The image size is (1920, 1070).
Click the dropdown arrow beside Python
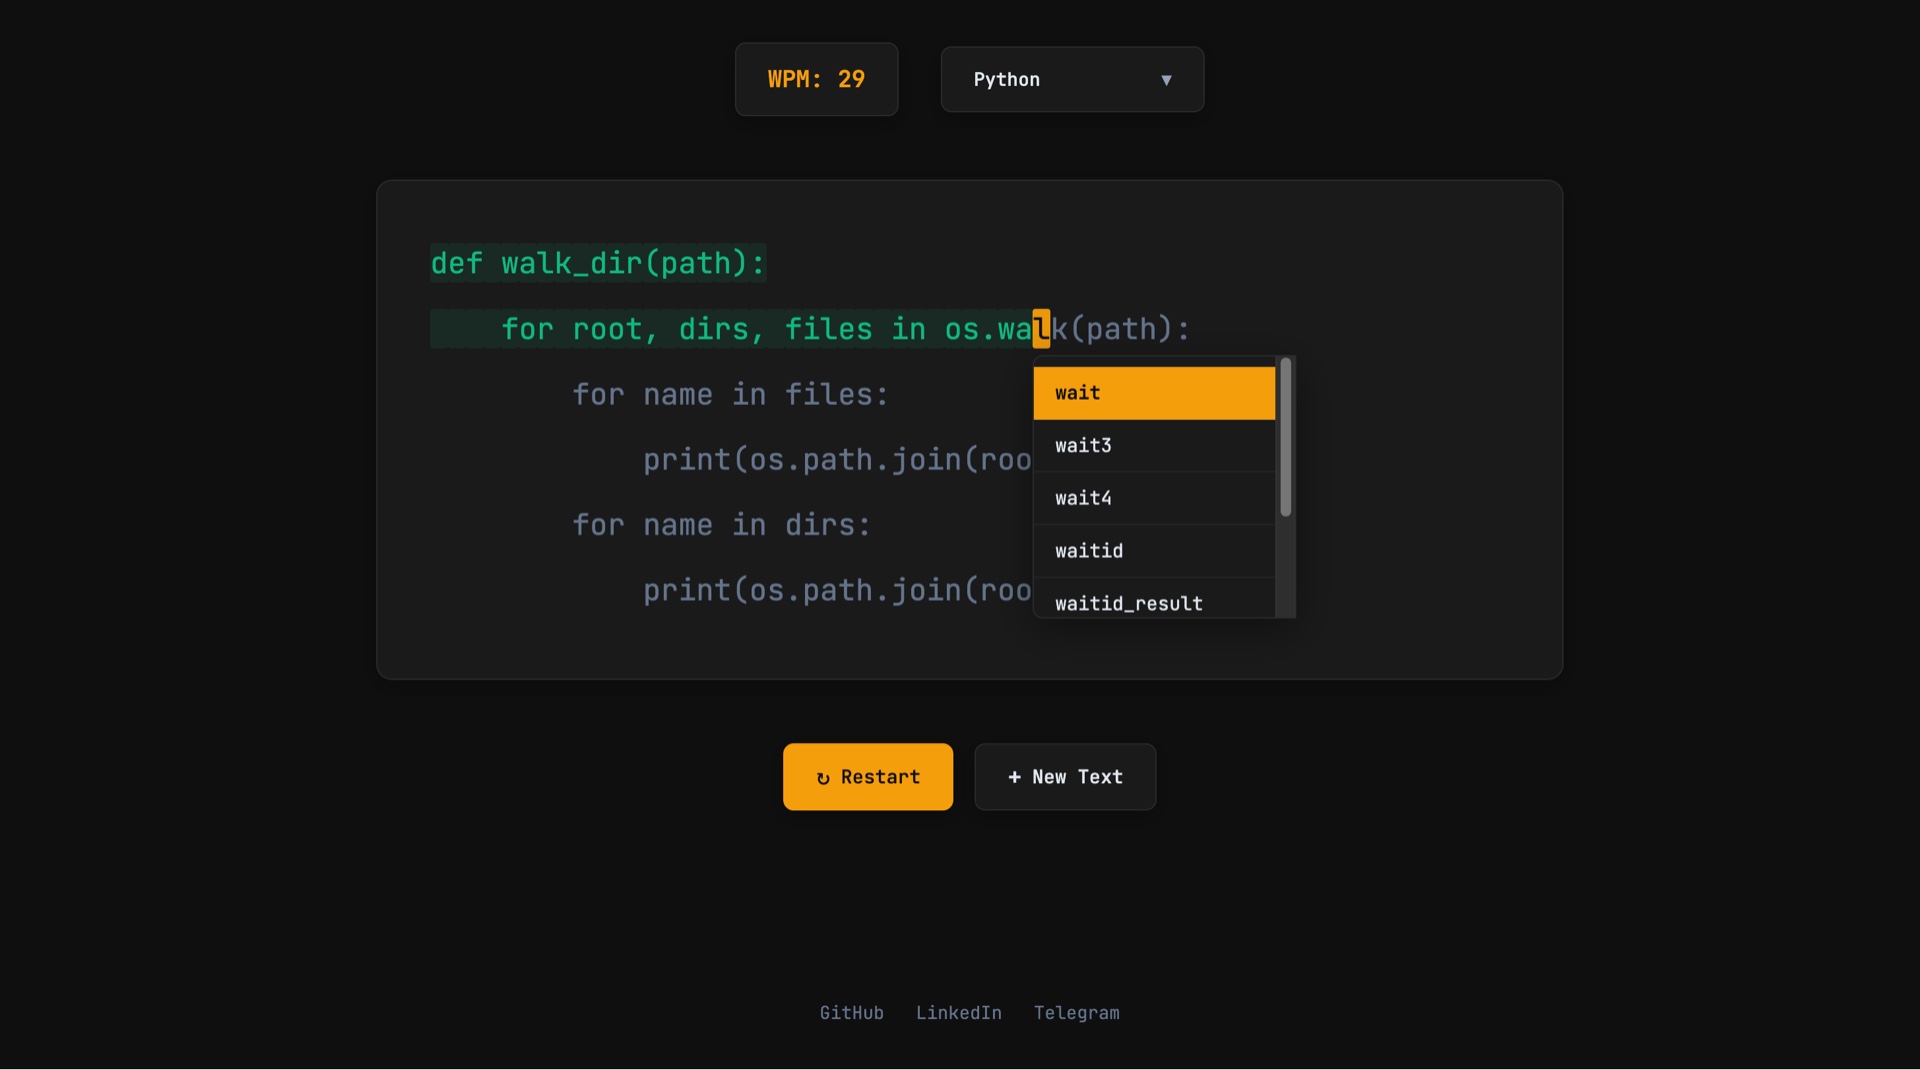coord(1166,80)
